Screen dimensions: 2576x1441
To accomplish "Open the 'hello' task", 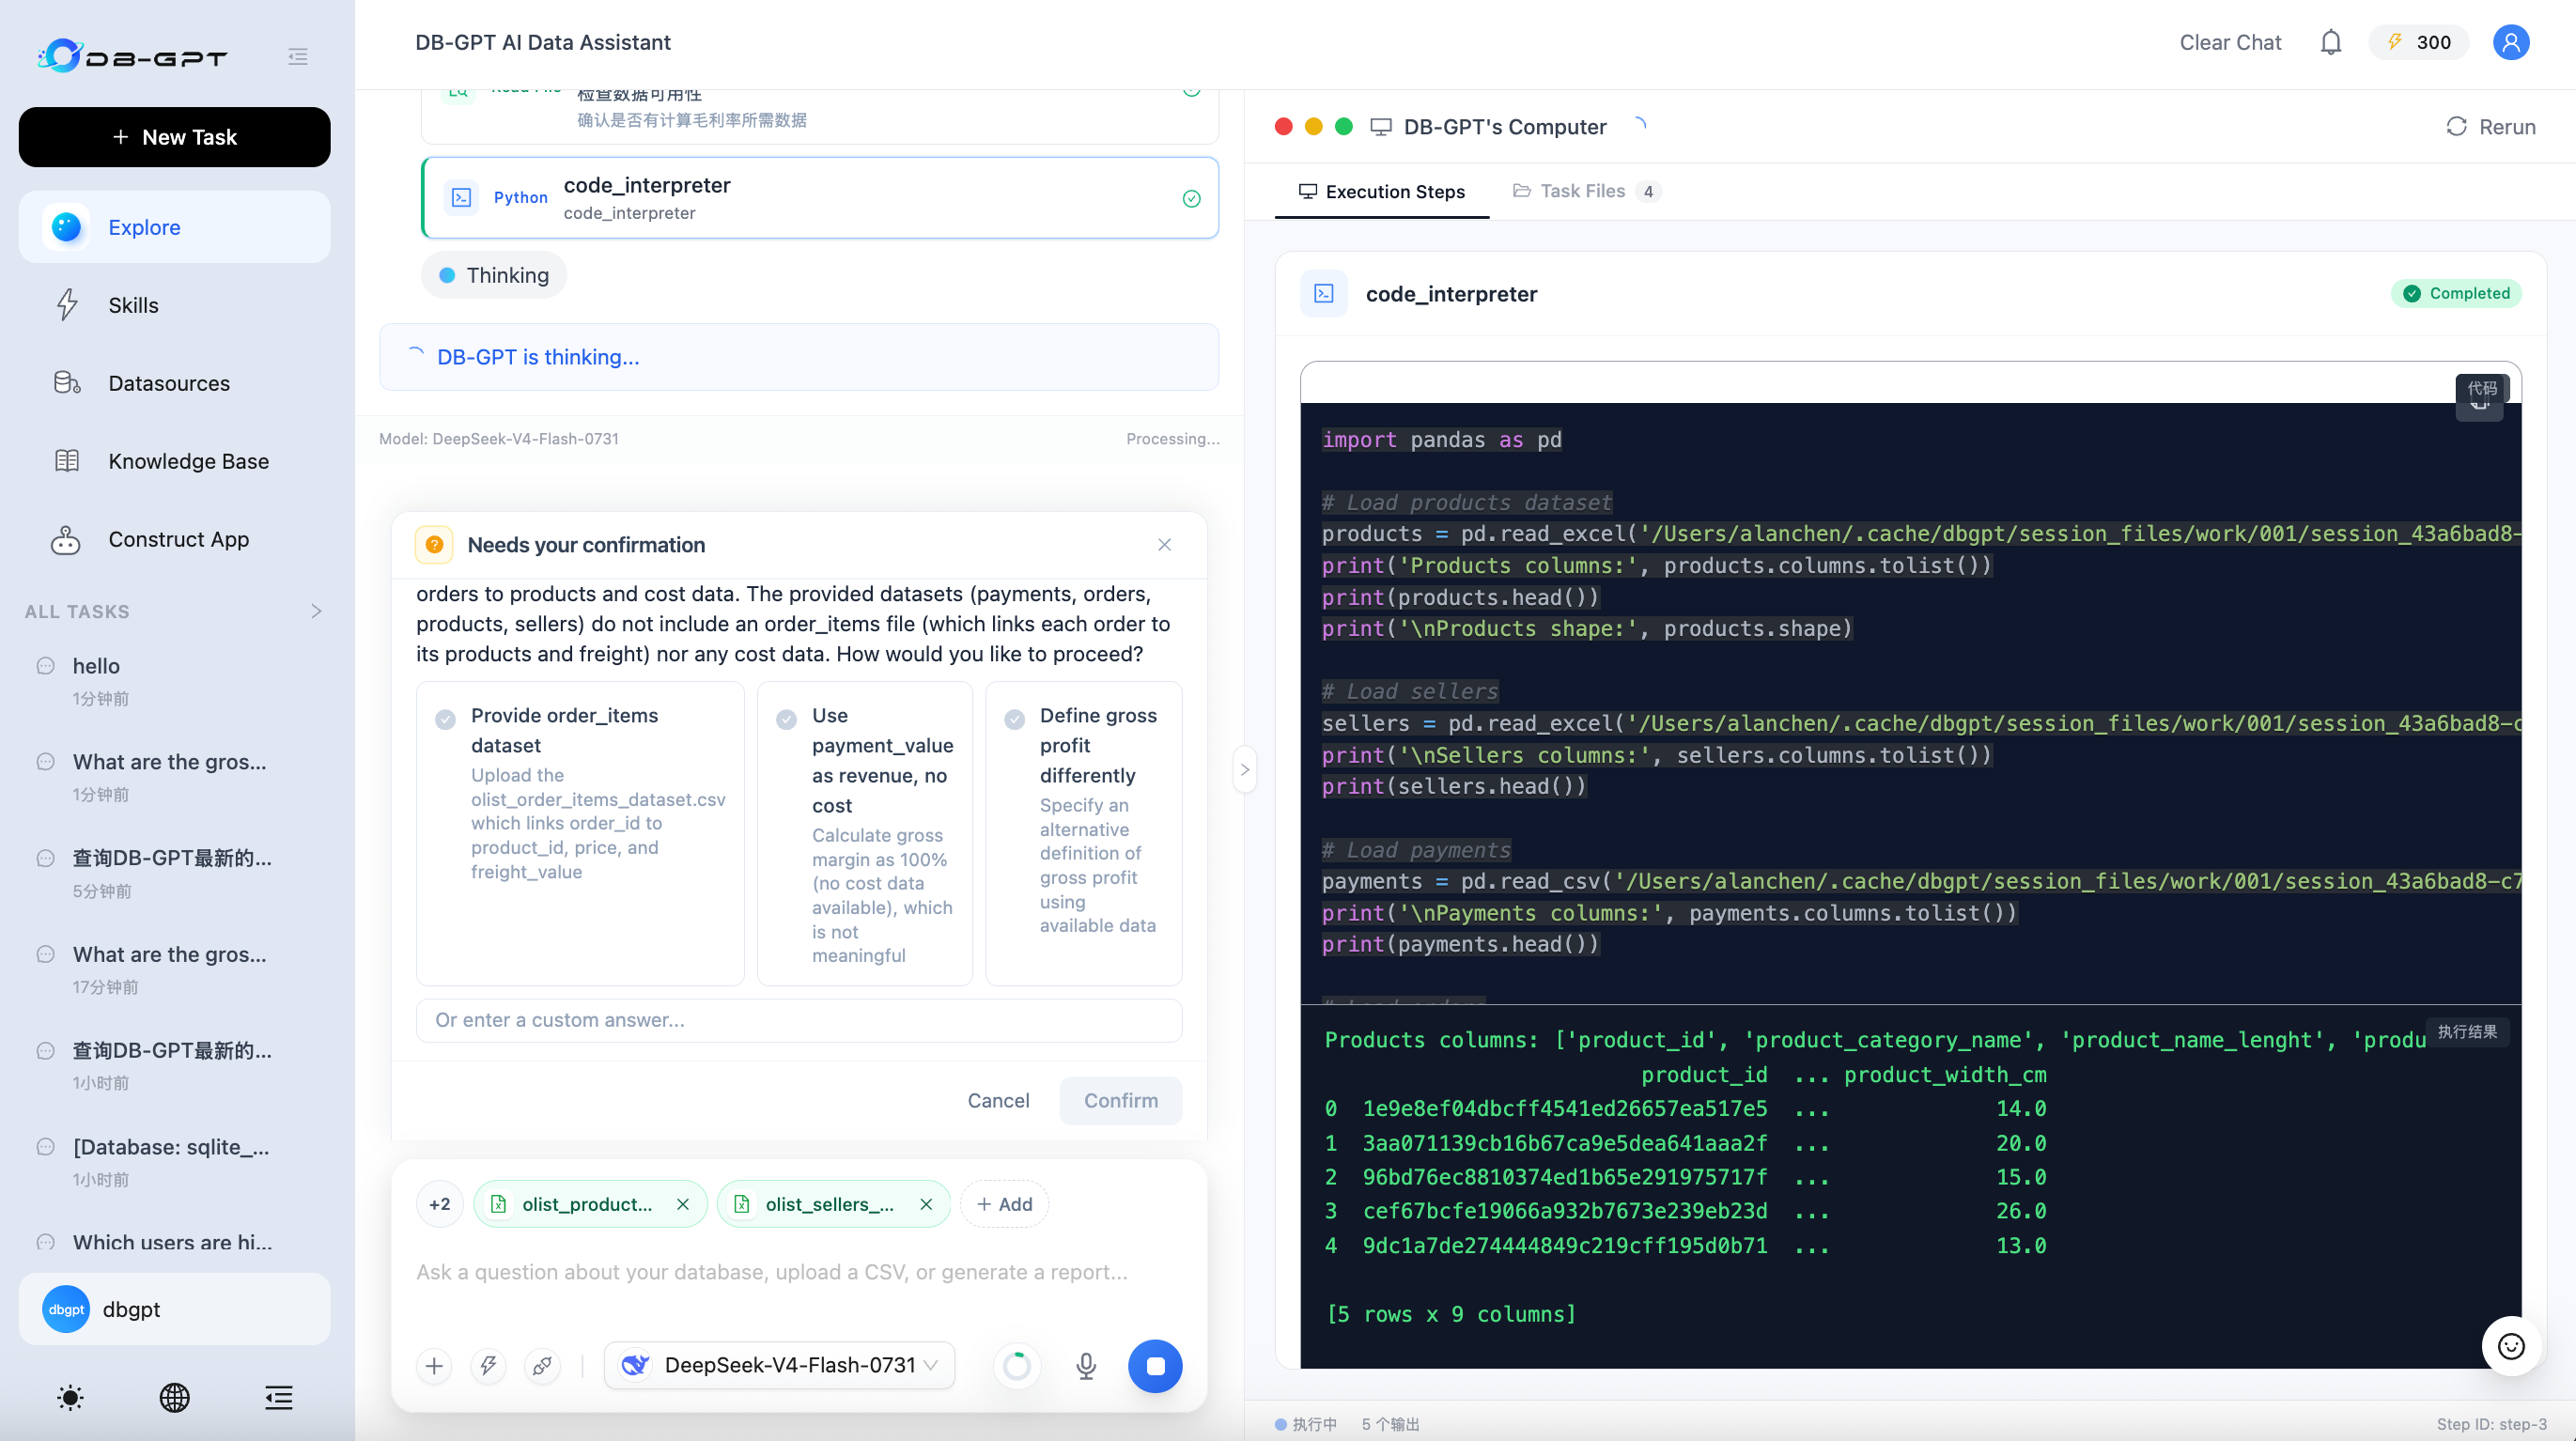I will click(174, 680).
